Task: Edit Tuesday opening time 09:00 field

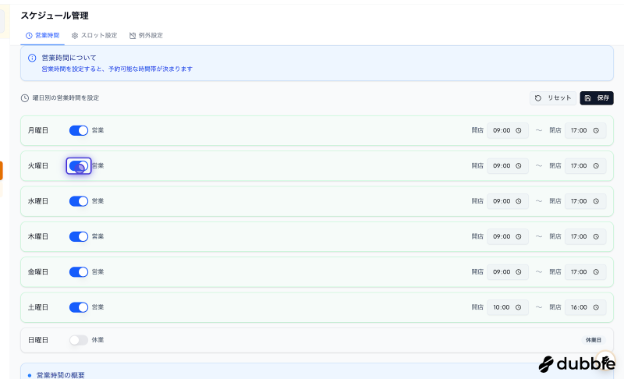Action: click(x=508, y=166)
